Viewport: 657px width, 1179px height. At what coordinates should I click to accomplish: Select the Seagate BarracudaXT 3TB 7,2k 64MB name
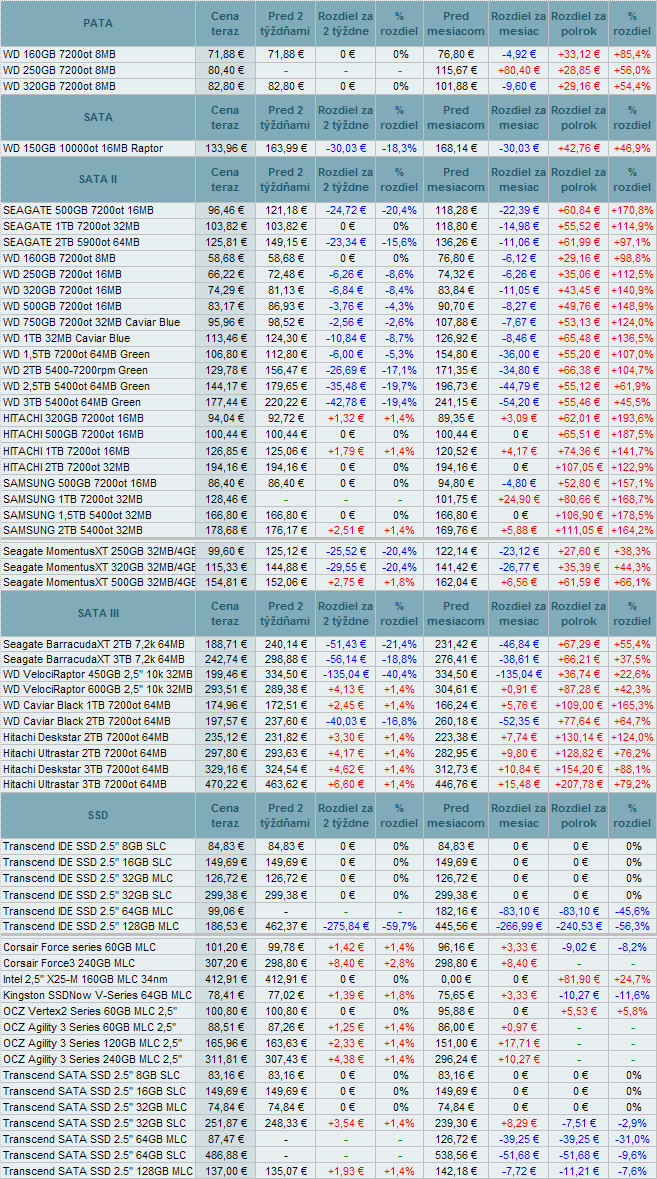point(94,659)
